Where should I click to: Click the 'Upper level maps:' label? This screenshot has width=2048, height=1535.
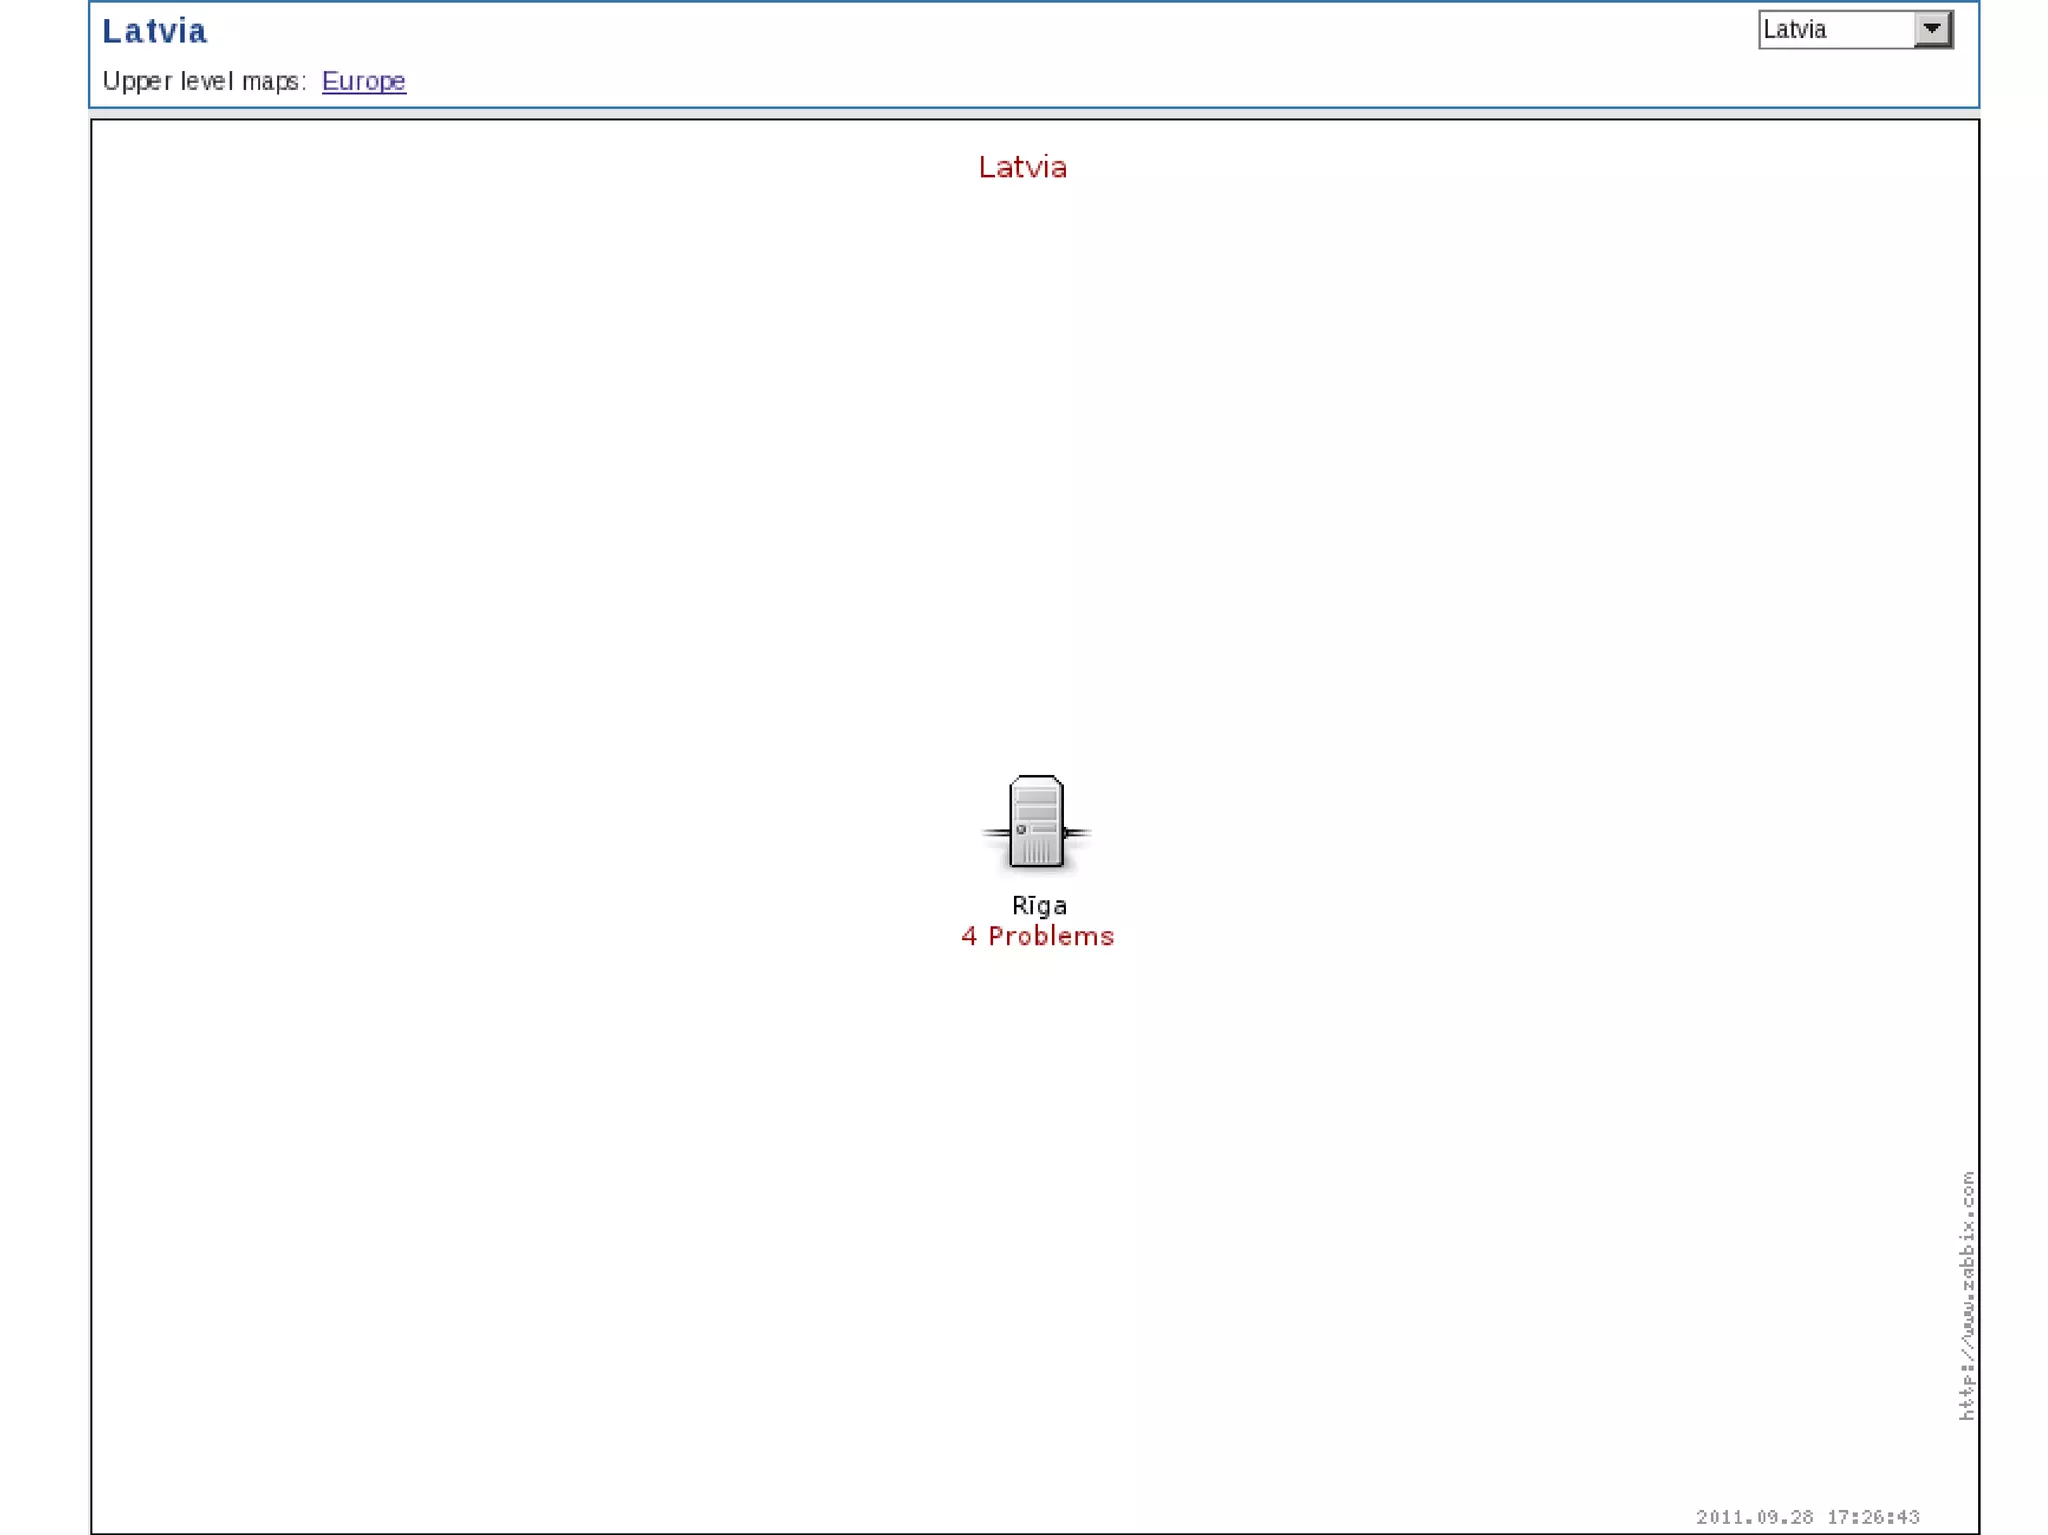[x=204, y=81]
